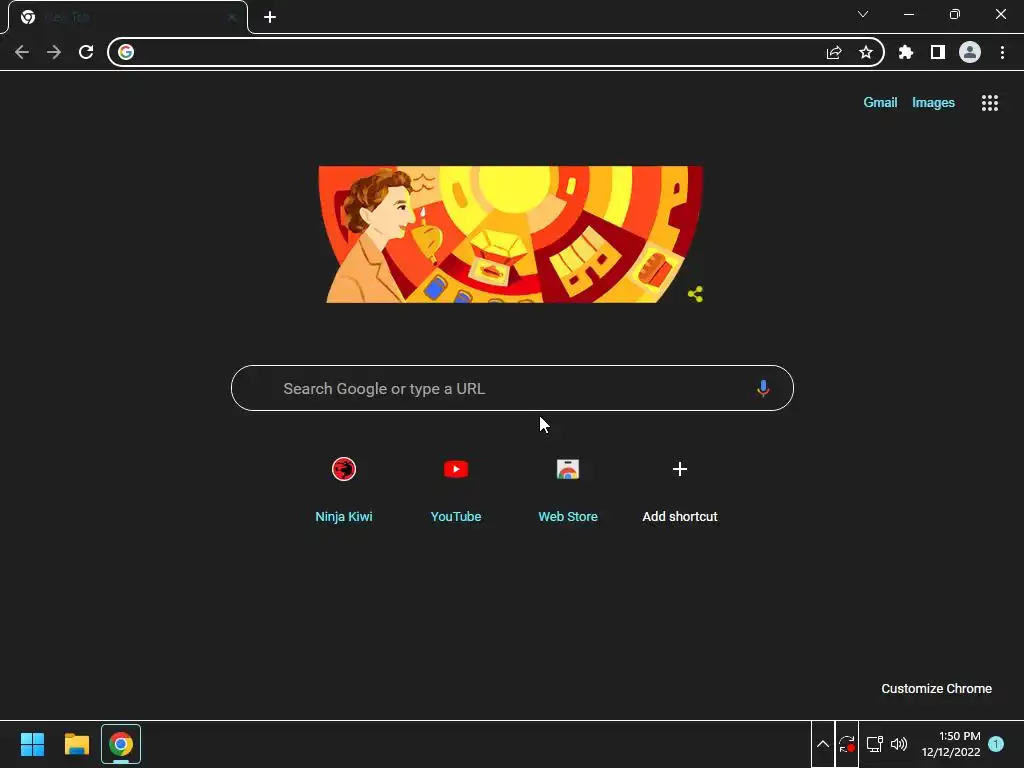This screenshot has height=768, width=1024.
Task: Go back using the back arrow
Action: click(22, 52)
